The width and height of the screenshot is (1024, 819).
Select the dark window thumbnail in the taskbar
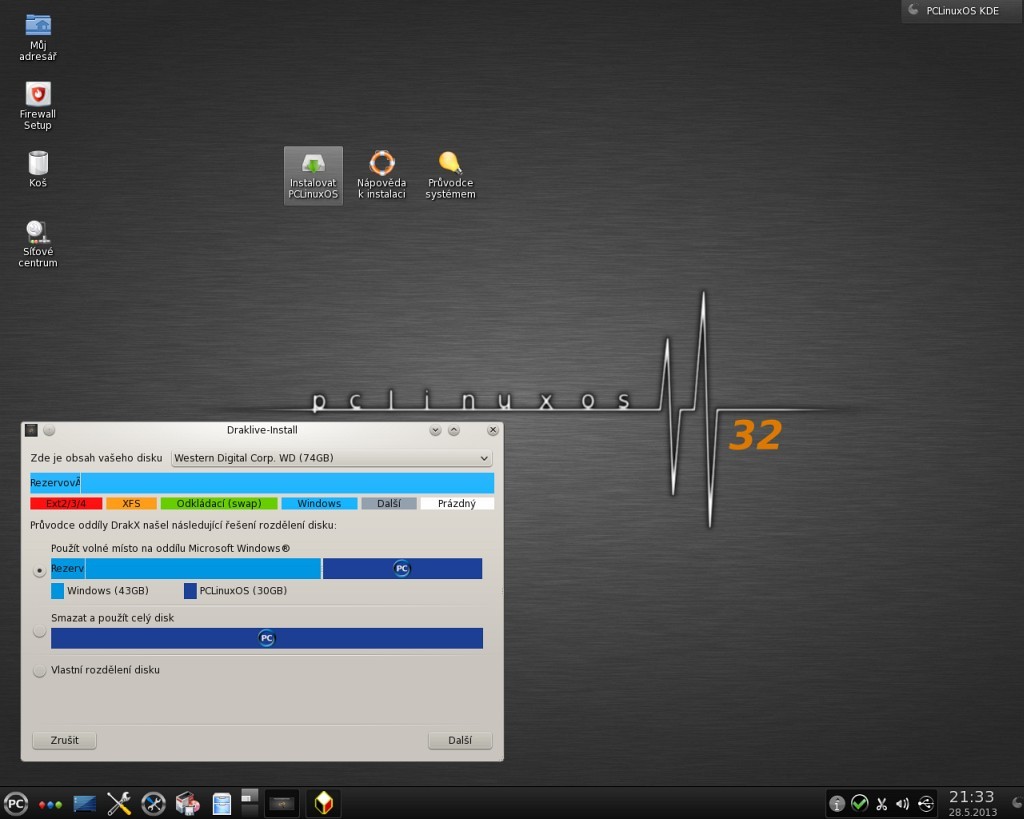[283, 803]
